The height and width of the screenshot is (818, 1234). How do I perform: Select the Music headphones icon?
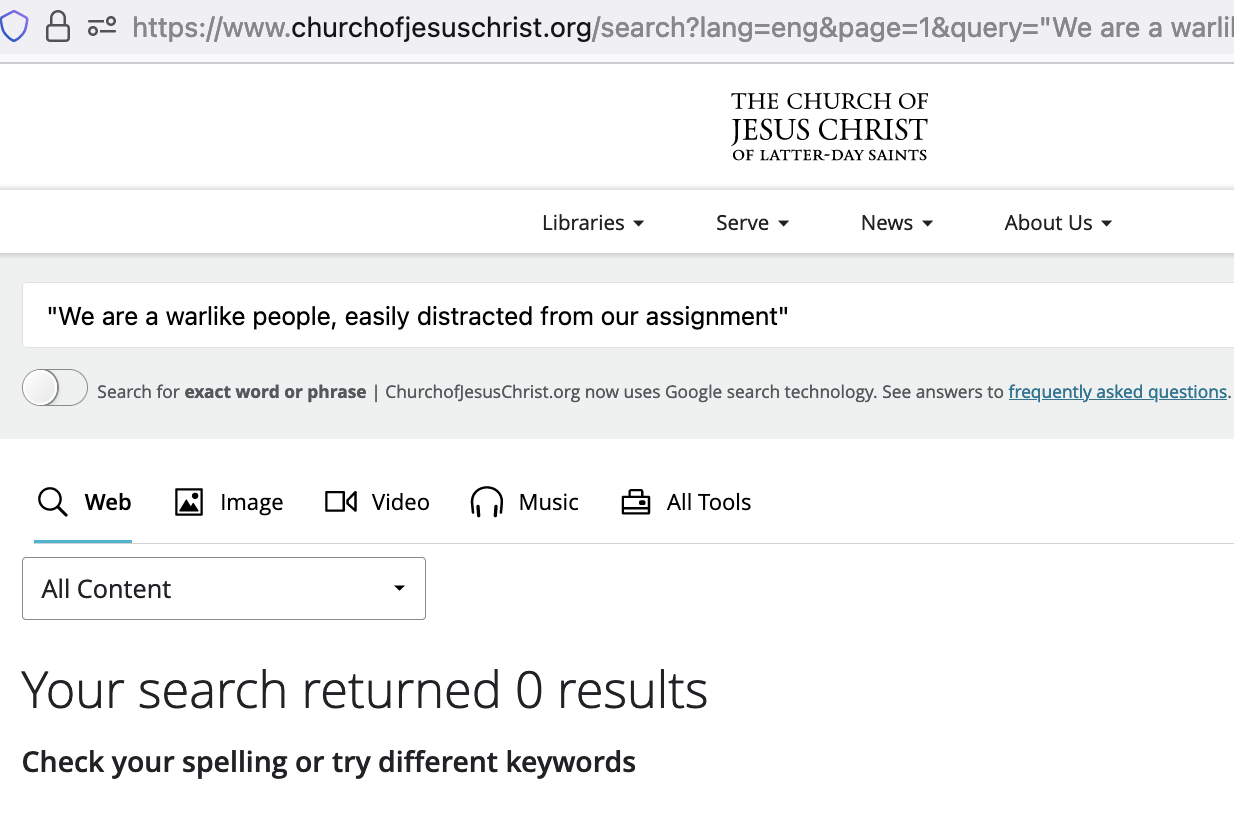[x=487, y=502]
